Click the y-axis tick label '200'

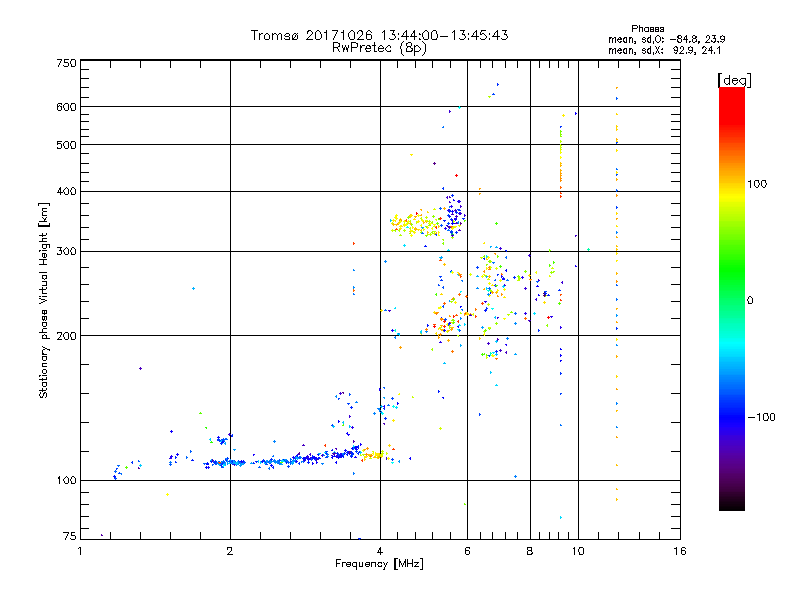(67, 336)
